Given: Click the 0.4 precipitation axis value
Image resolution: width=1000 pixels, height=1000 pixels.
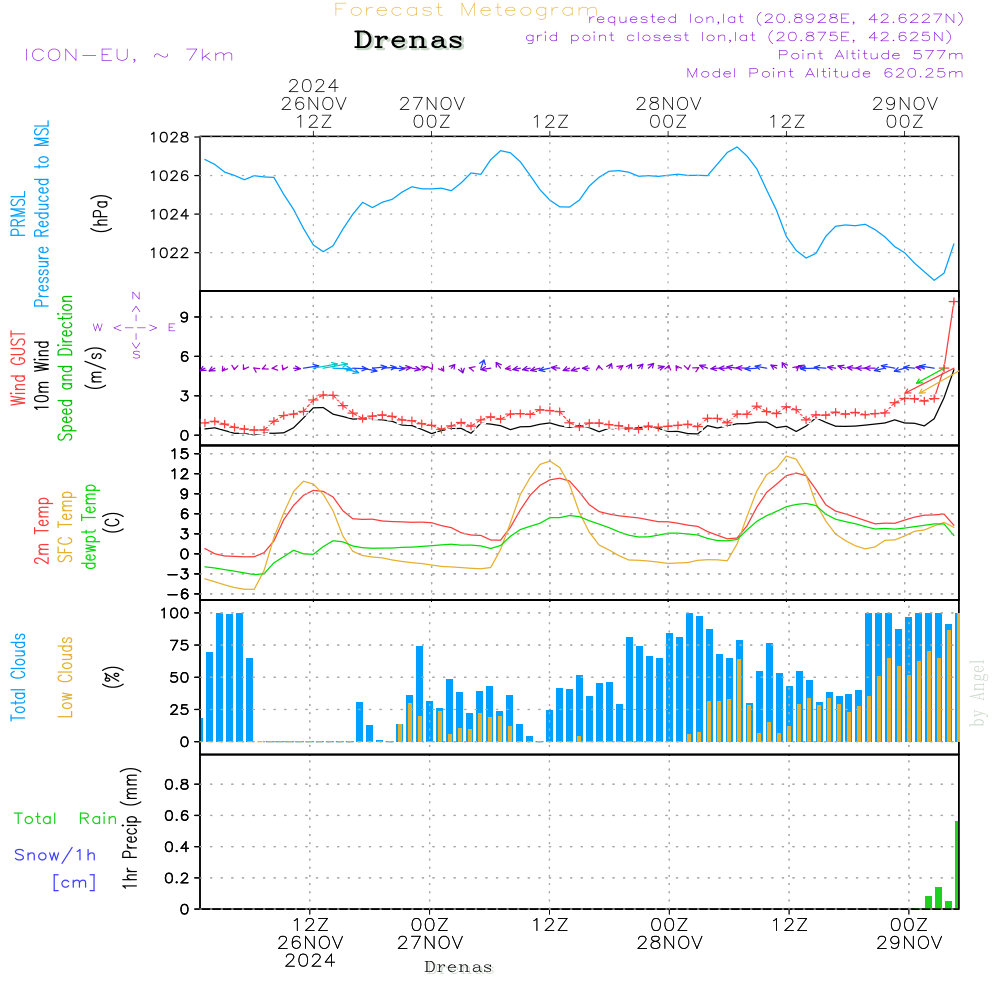Looking at the screenshot, I should click(x=177, y=847).
